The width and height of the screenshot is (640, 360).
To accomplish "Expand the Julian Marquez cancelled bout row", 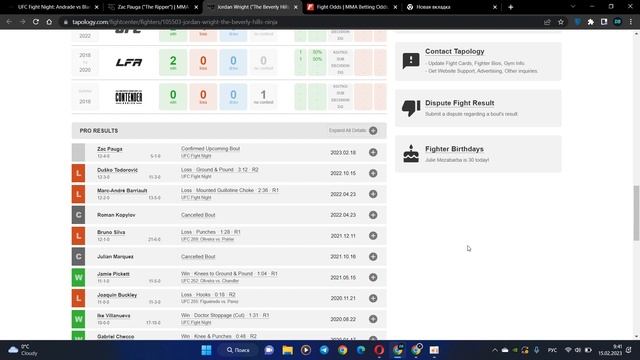I will [x=373, y=256].
